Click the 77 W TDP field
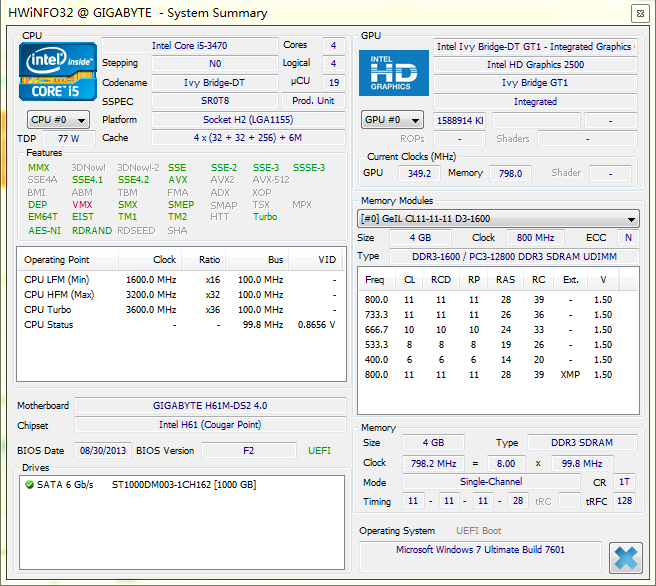Image resolution: width=656 pixels, height=586 pixels. pos(69,138)
